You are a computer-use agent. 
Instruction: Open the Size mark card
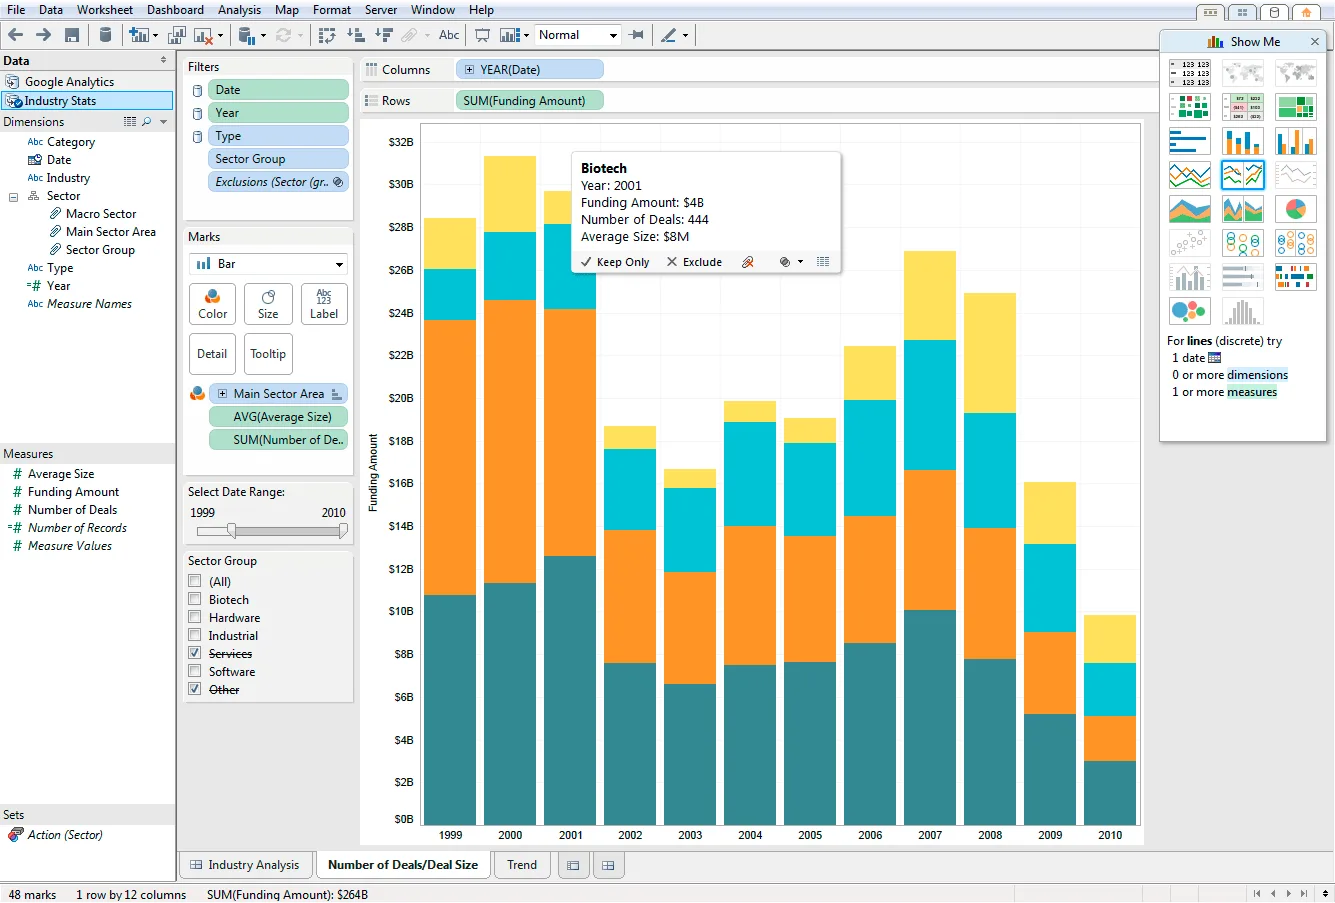click(x=268, y=304)
